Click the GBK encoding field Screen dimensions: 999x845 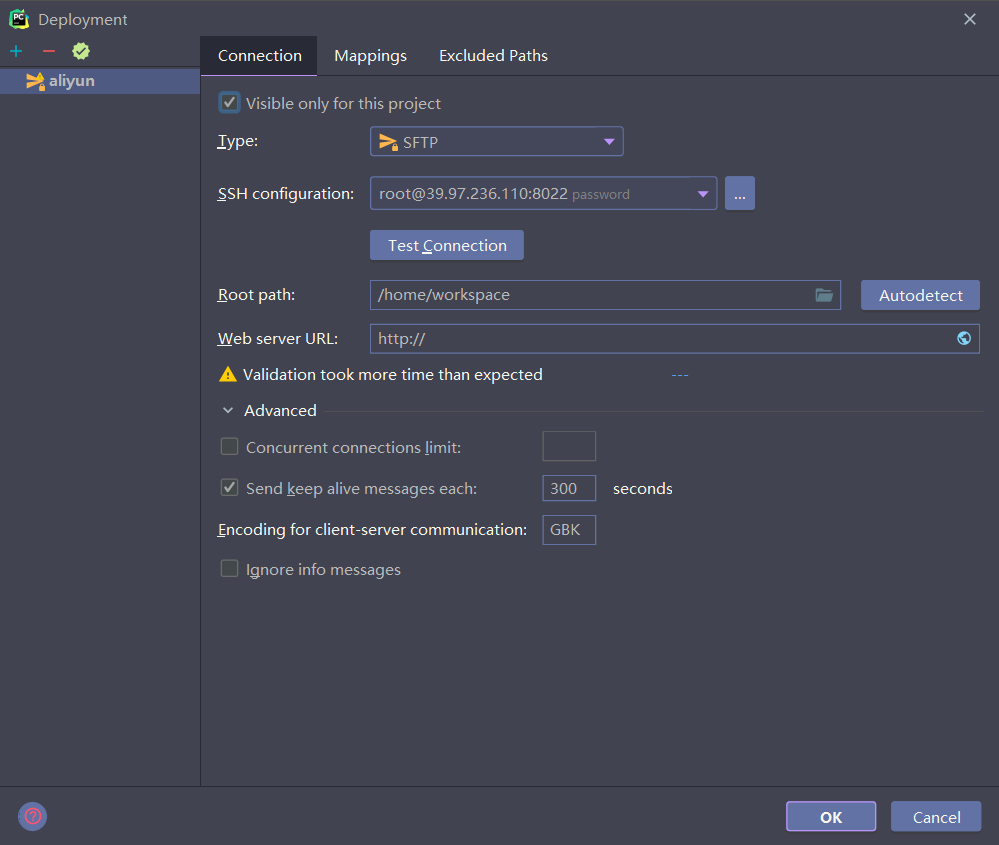coord(569,530)
